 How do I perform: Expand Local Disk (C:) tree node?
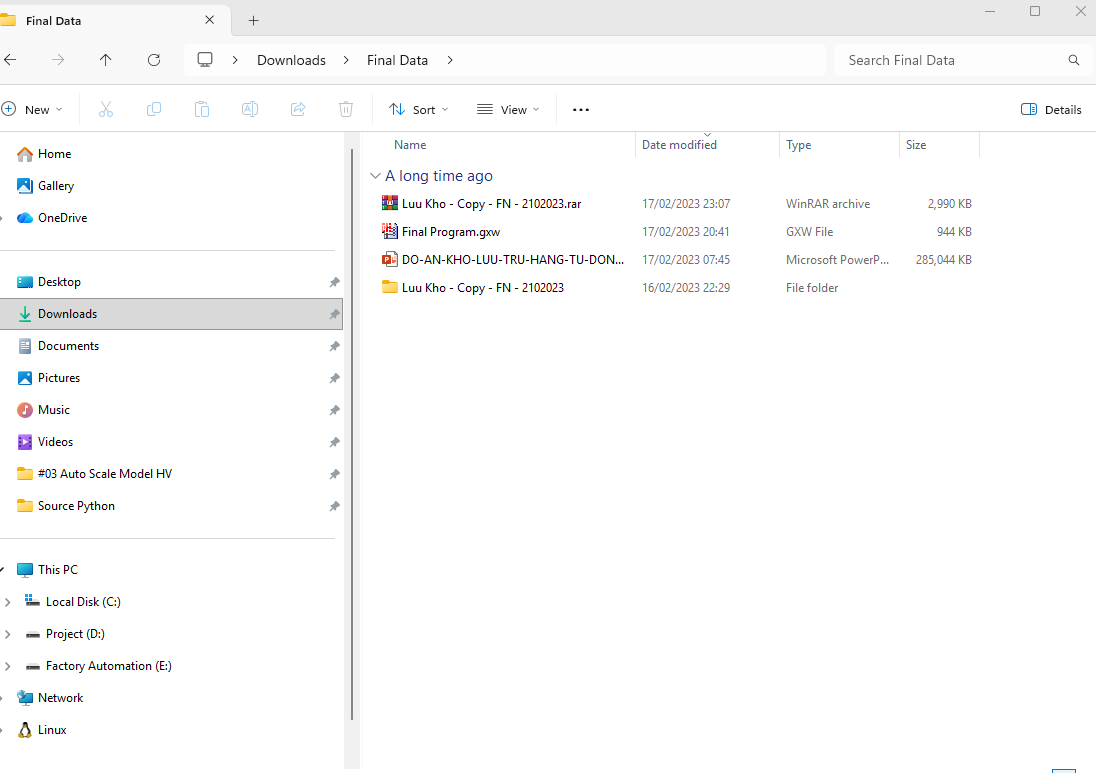pyautogui.click(x=8, y=602)
